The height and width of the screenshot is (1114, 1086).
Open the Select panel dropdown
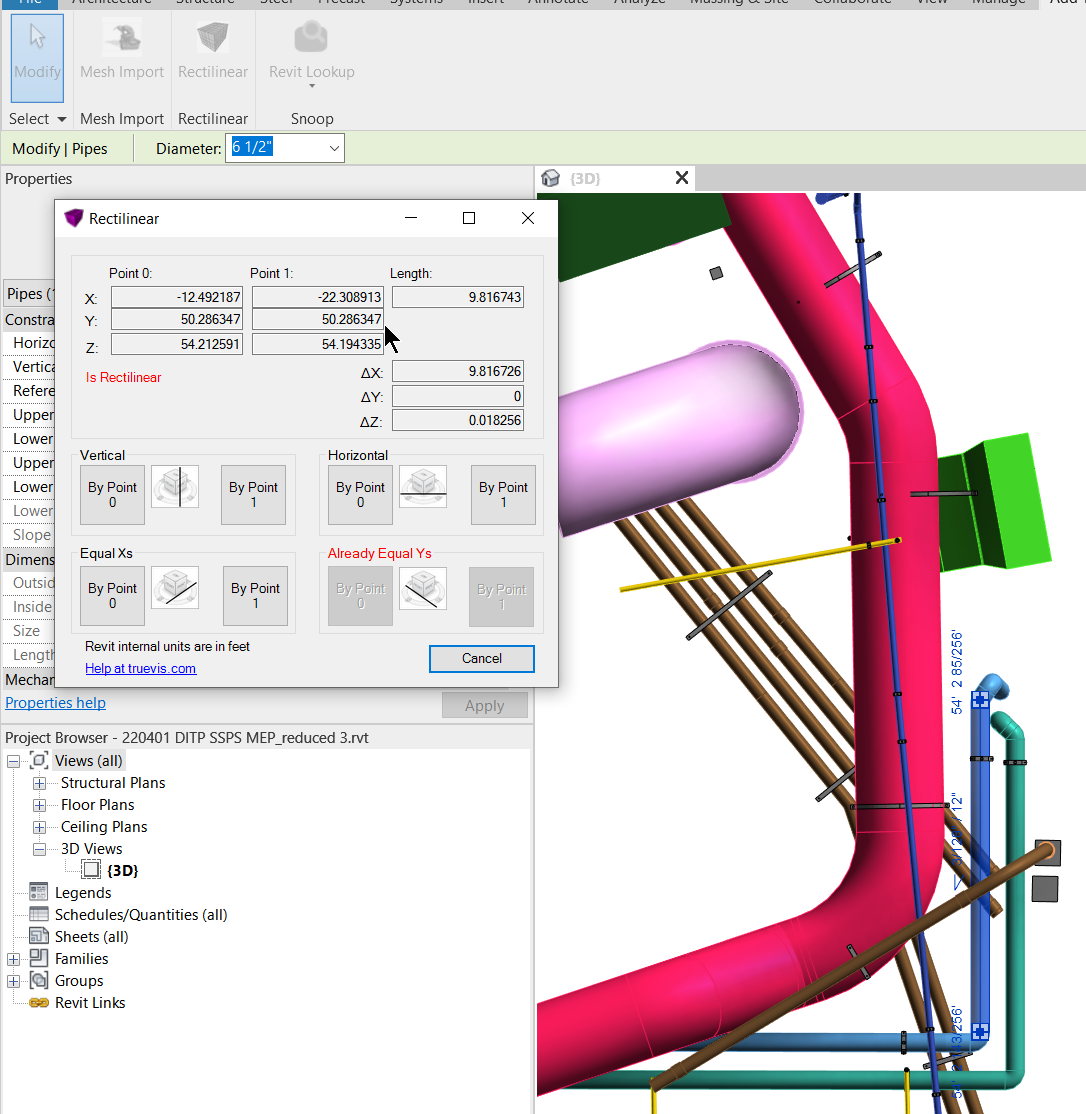click(62, 119)
